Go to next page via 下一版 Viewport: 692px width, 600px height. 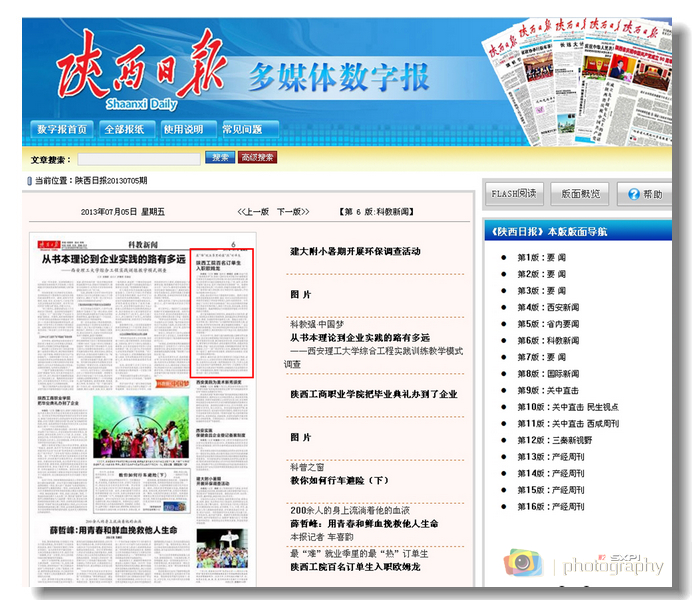point(292,212)
